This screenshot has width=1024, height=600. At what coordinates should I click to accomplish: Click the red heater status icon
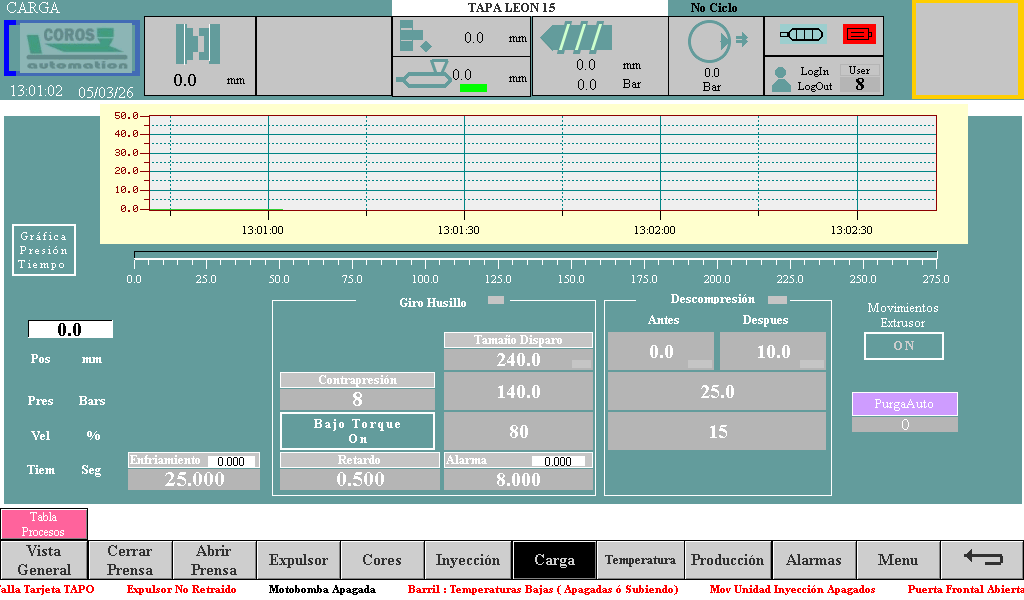[x=859, y=34]
